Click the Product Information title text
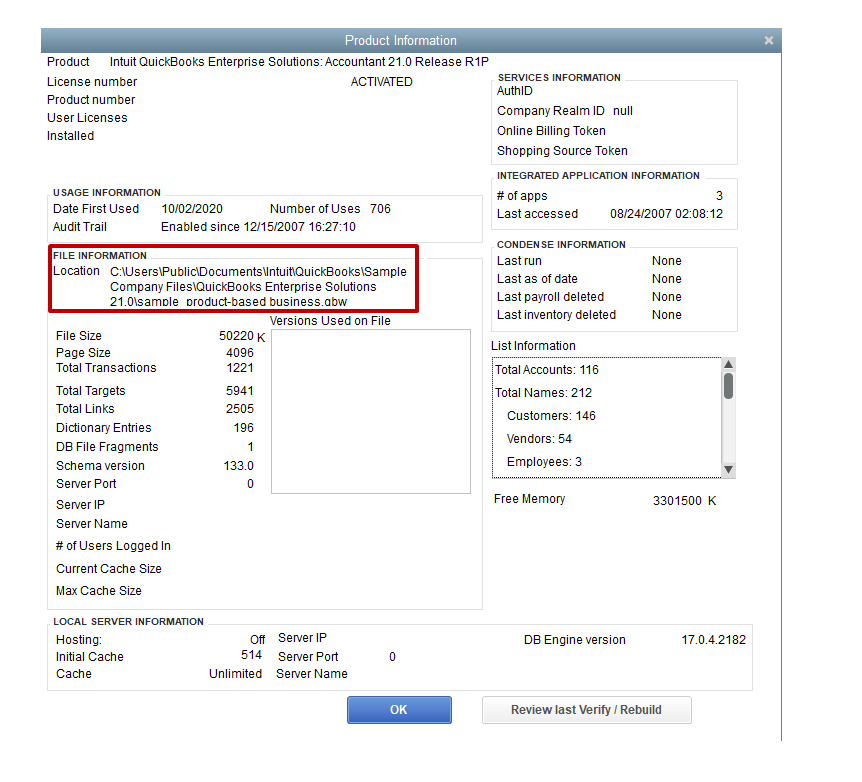This screenshot has height=782, width=862. pos(401,41)
